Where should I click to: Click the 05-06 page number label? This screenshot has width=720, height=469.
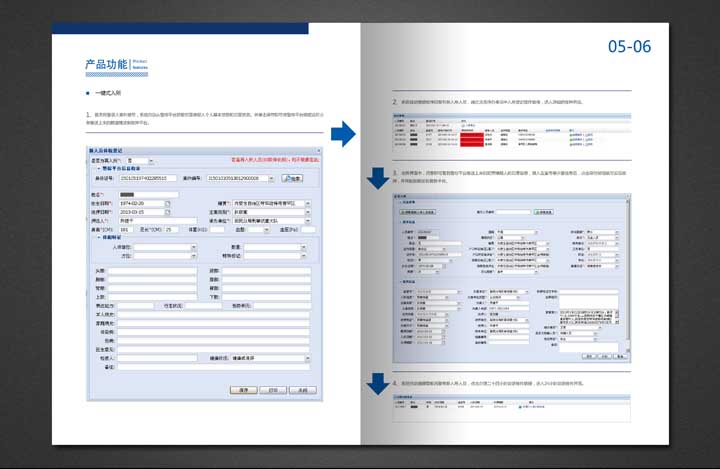(629, 46)
